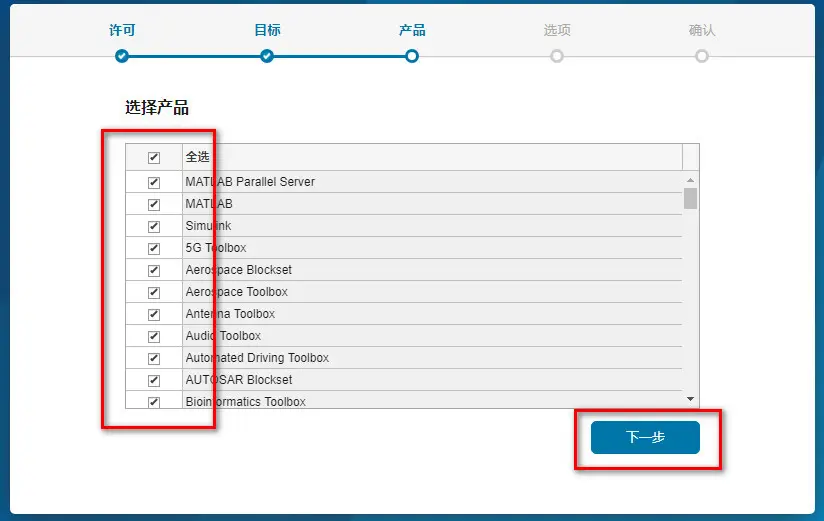Select the Antenna Toolbox row text
The height and width of the screenshot is (521, 824).
(230, 314)
